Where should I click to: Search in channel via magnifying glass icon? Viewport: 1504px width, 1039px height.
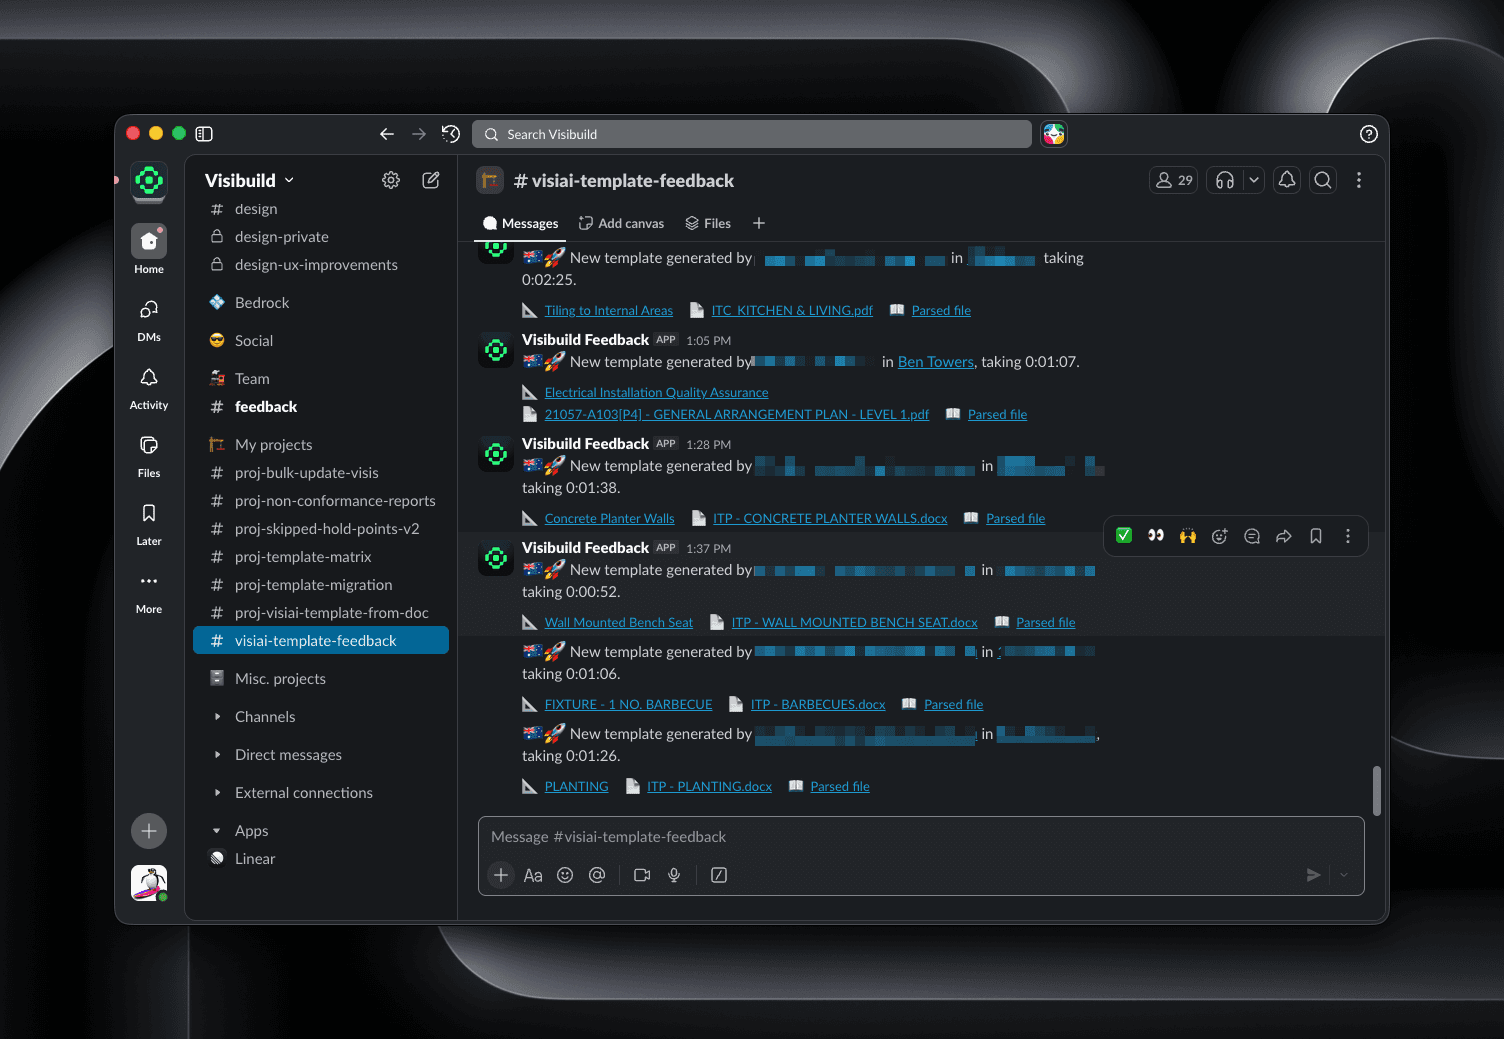click(x=1322, y=180)
